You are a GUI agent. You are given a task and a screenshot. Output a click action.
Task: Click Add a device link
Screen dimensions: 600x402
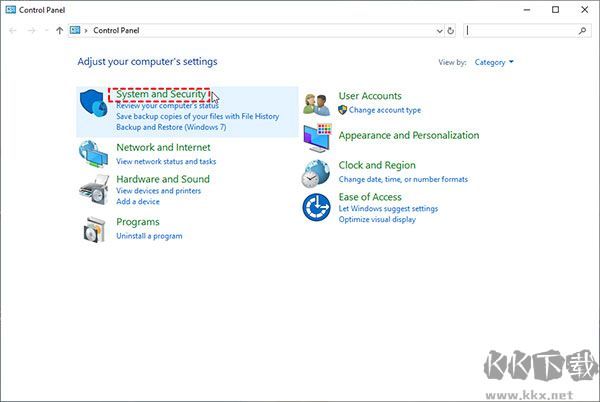[x=138, y=201]
